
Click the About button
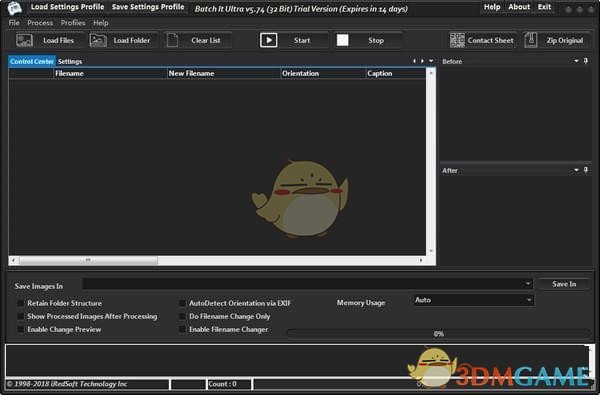click(519, 7)
